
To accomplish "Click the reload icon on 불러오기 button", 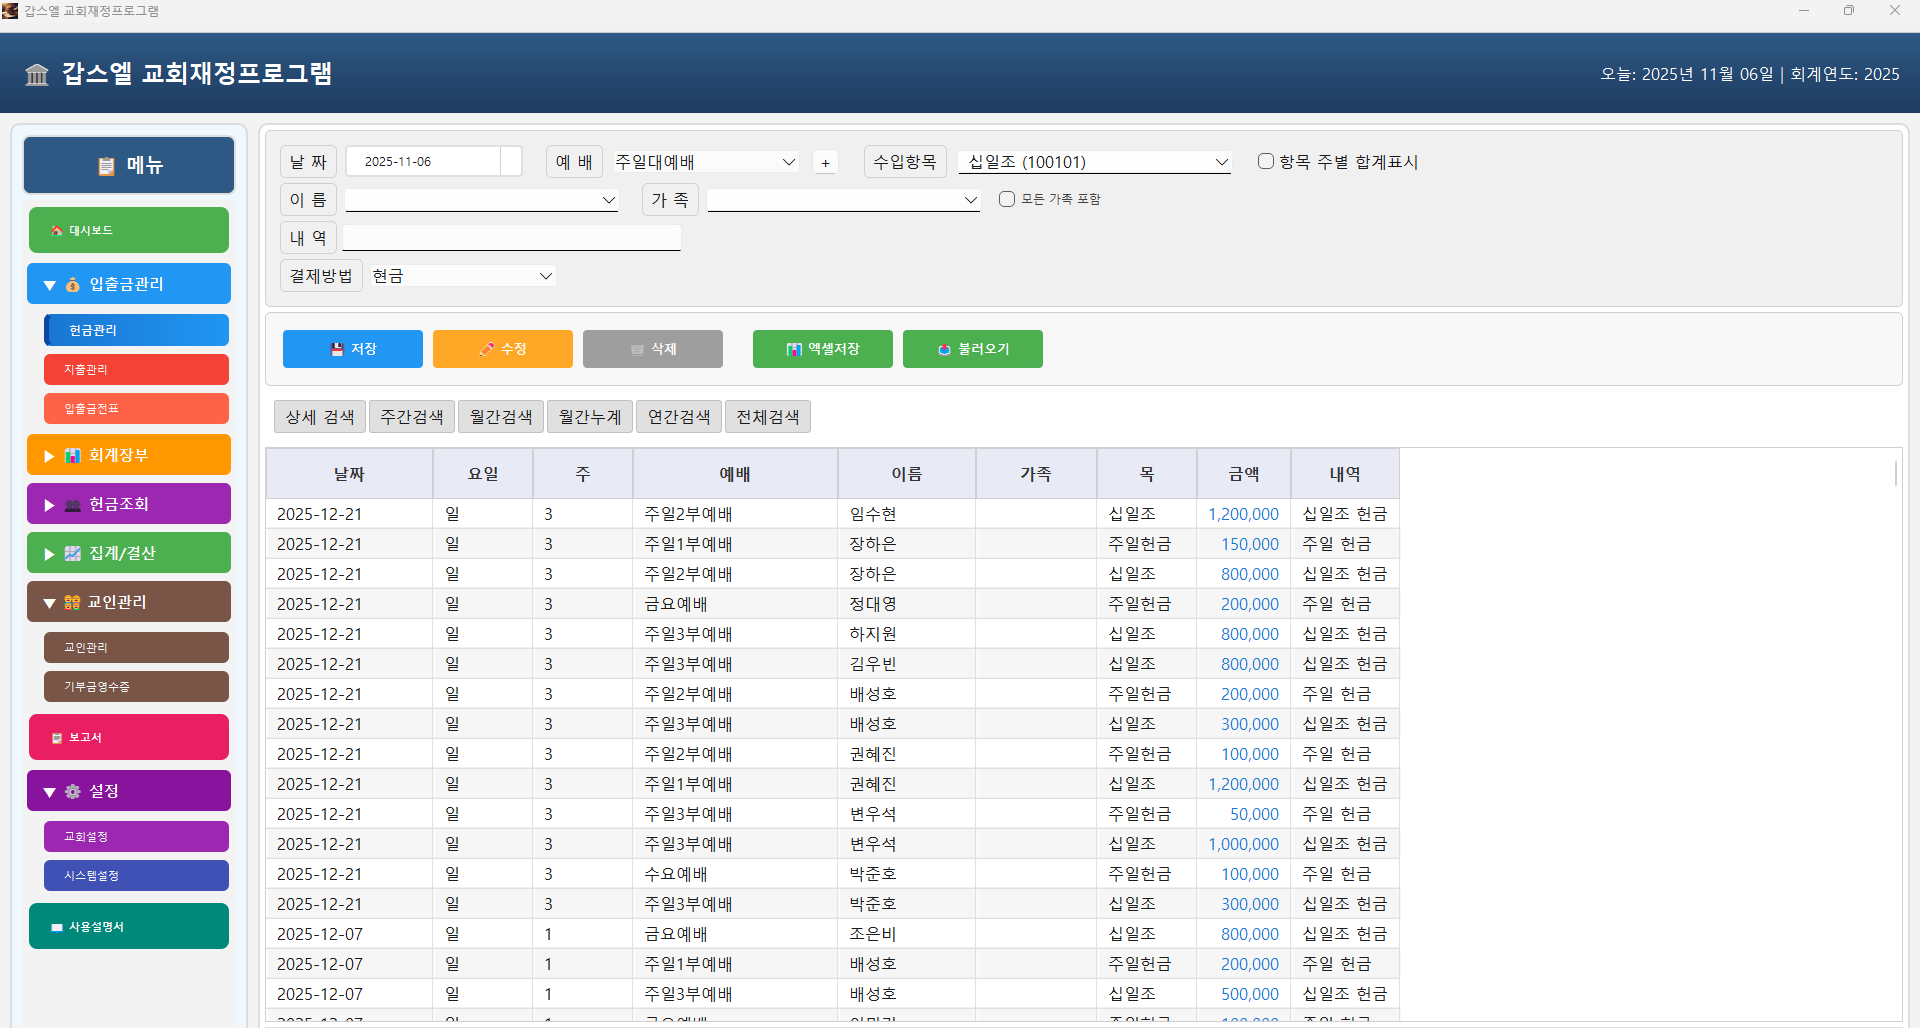I will coord(944,349).
